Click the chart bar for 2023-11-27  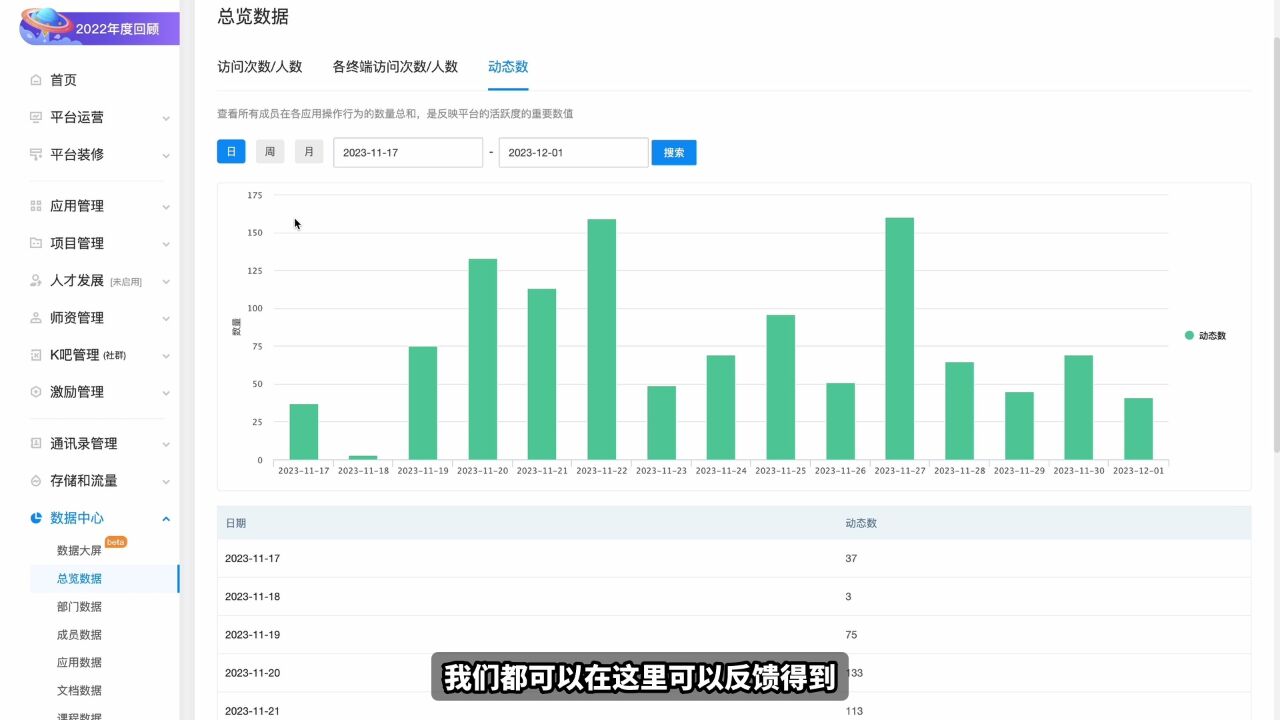coord(900,339)
